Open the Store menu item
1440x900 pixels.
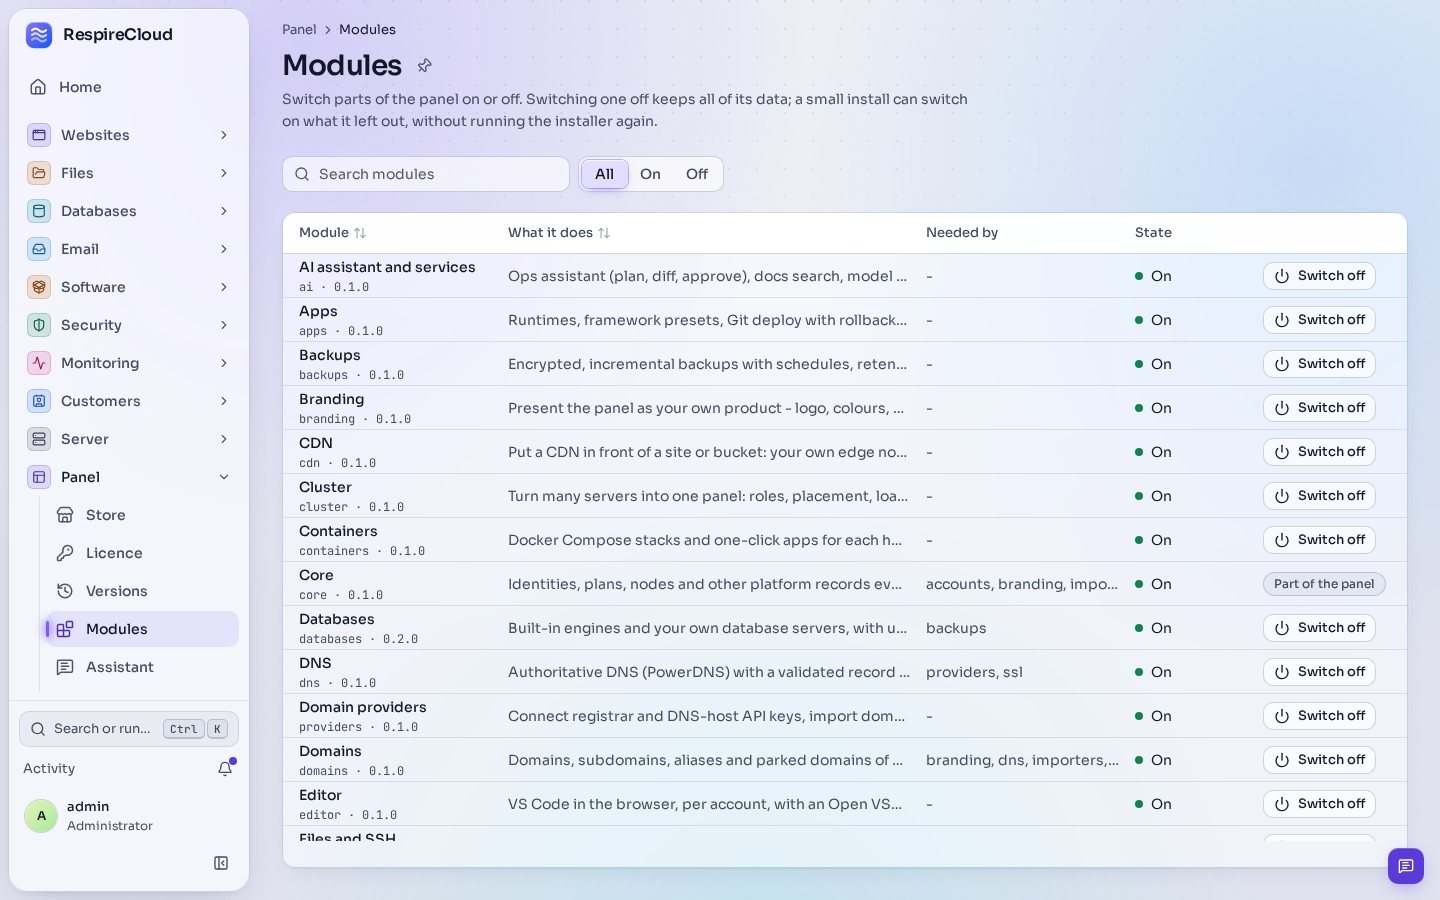(x=142, y=515)
